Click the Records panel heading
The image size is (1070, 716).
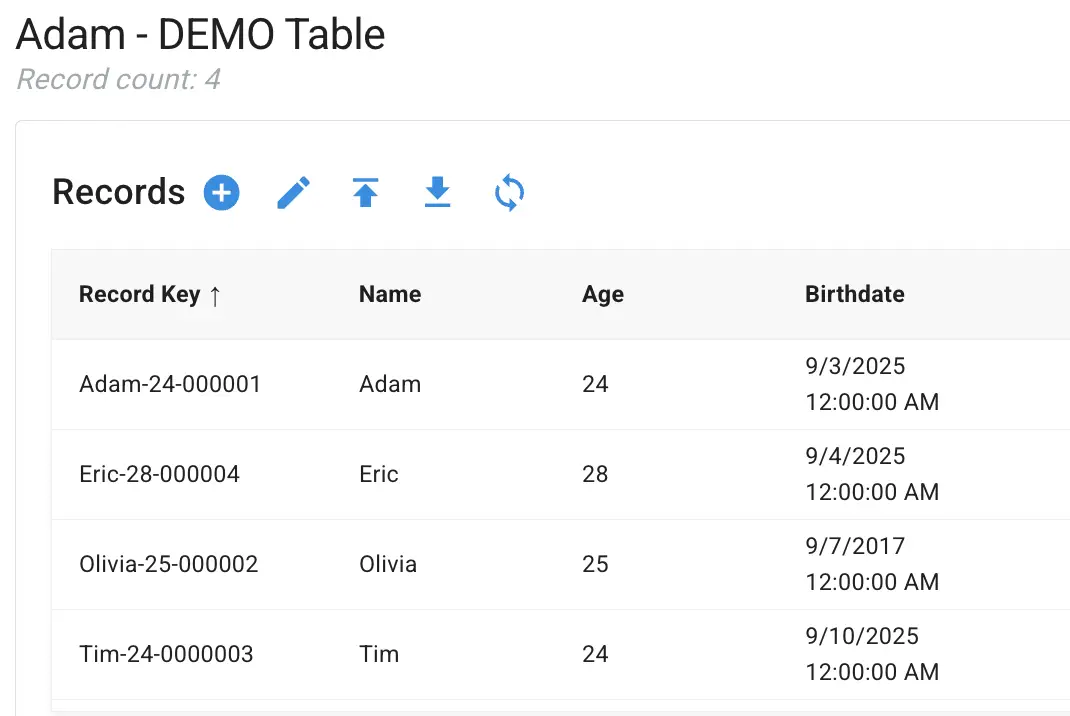click(118, 192)
